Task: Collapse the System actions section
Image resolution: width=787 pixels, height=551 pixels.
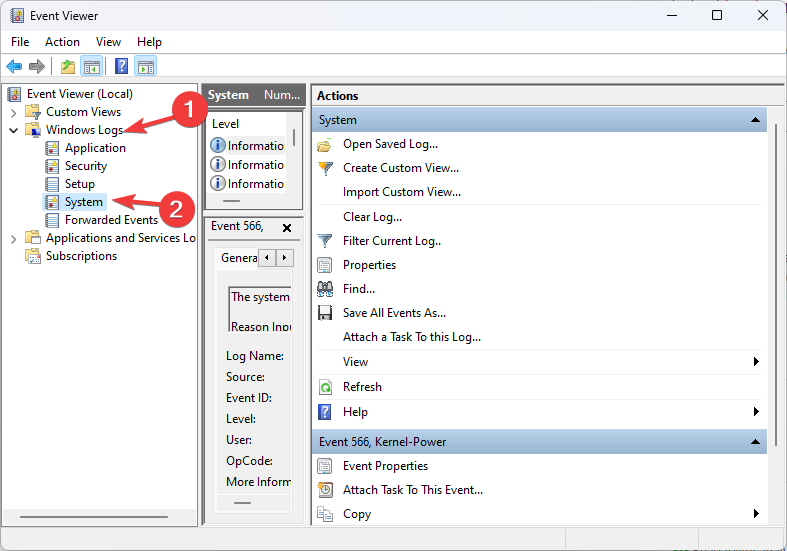Action: click(x=755, y=120)
